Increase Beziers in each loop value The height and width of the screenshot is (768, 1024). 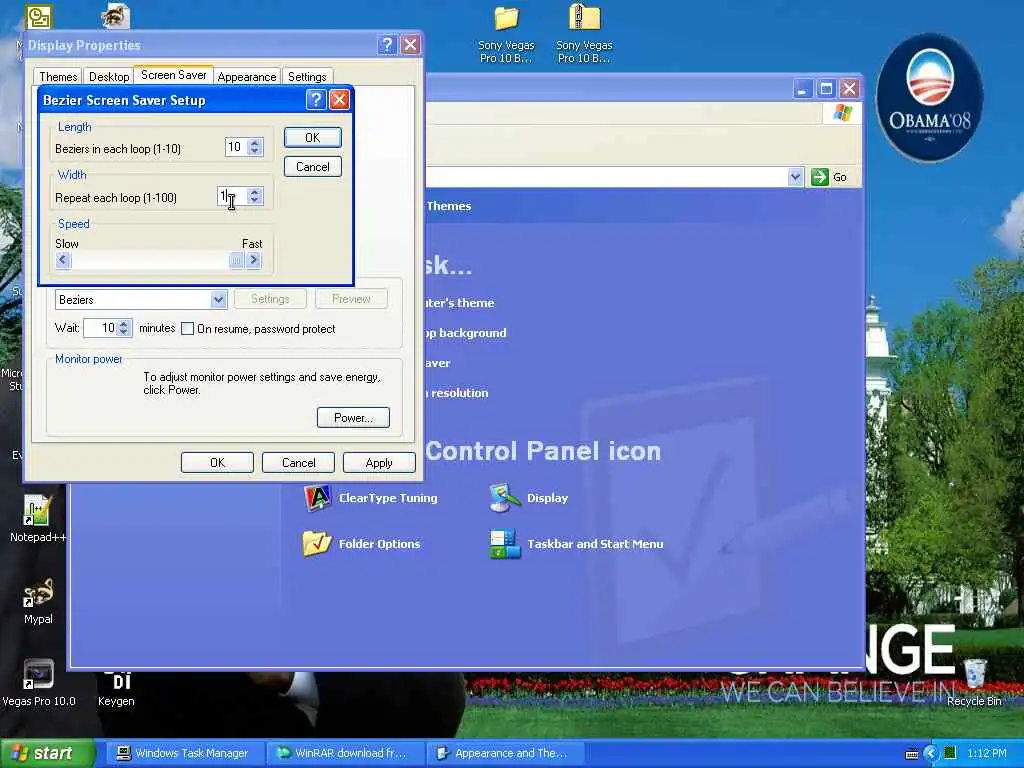tap(255, 143)
